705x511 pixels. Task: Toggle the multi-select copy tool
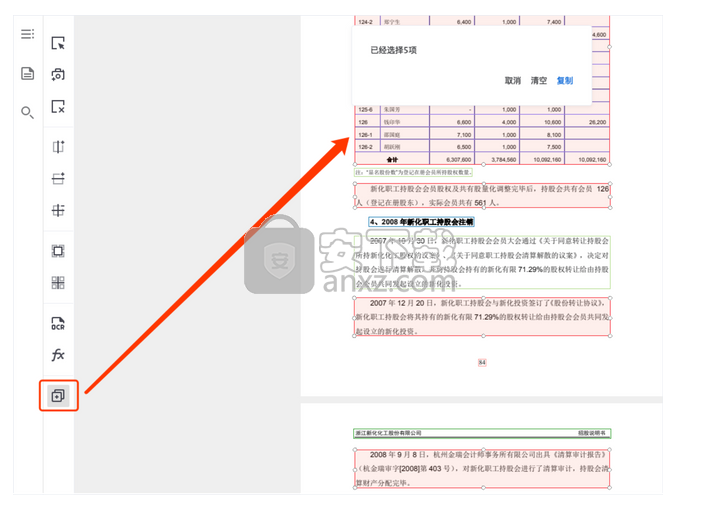point(58,395)
